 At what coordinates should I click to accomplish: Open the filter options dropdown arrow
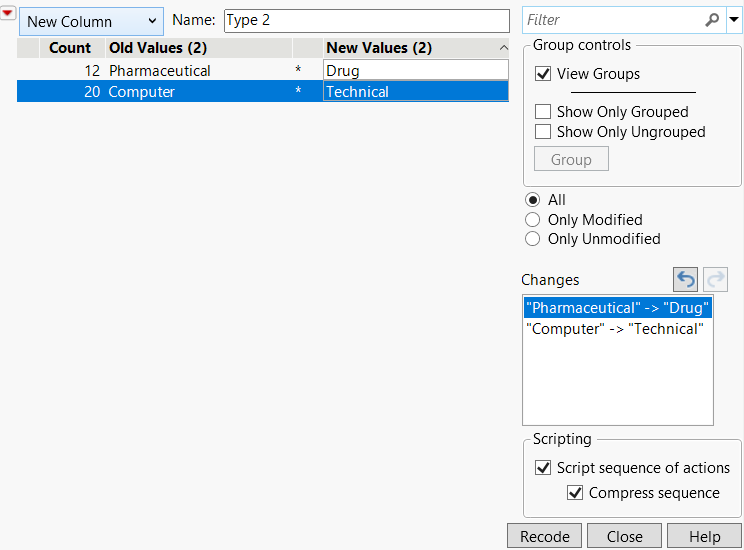tap(734, 20)
